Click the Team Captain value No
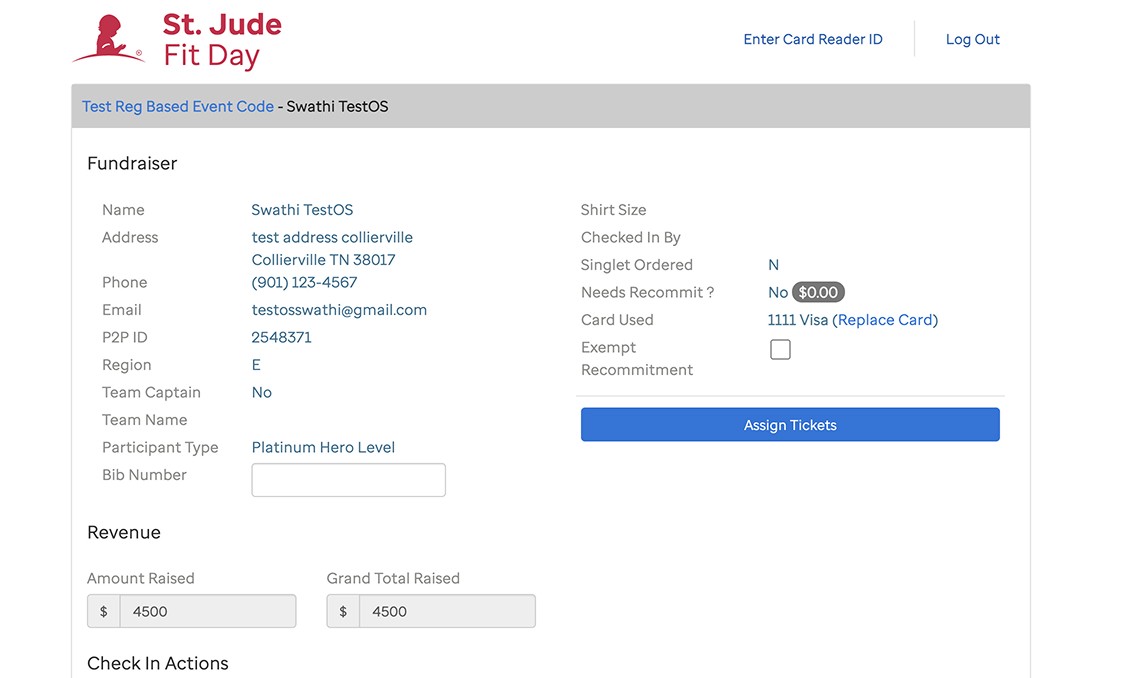 coord(262,392)
